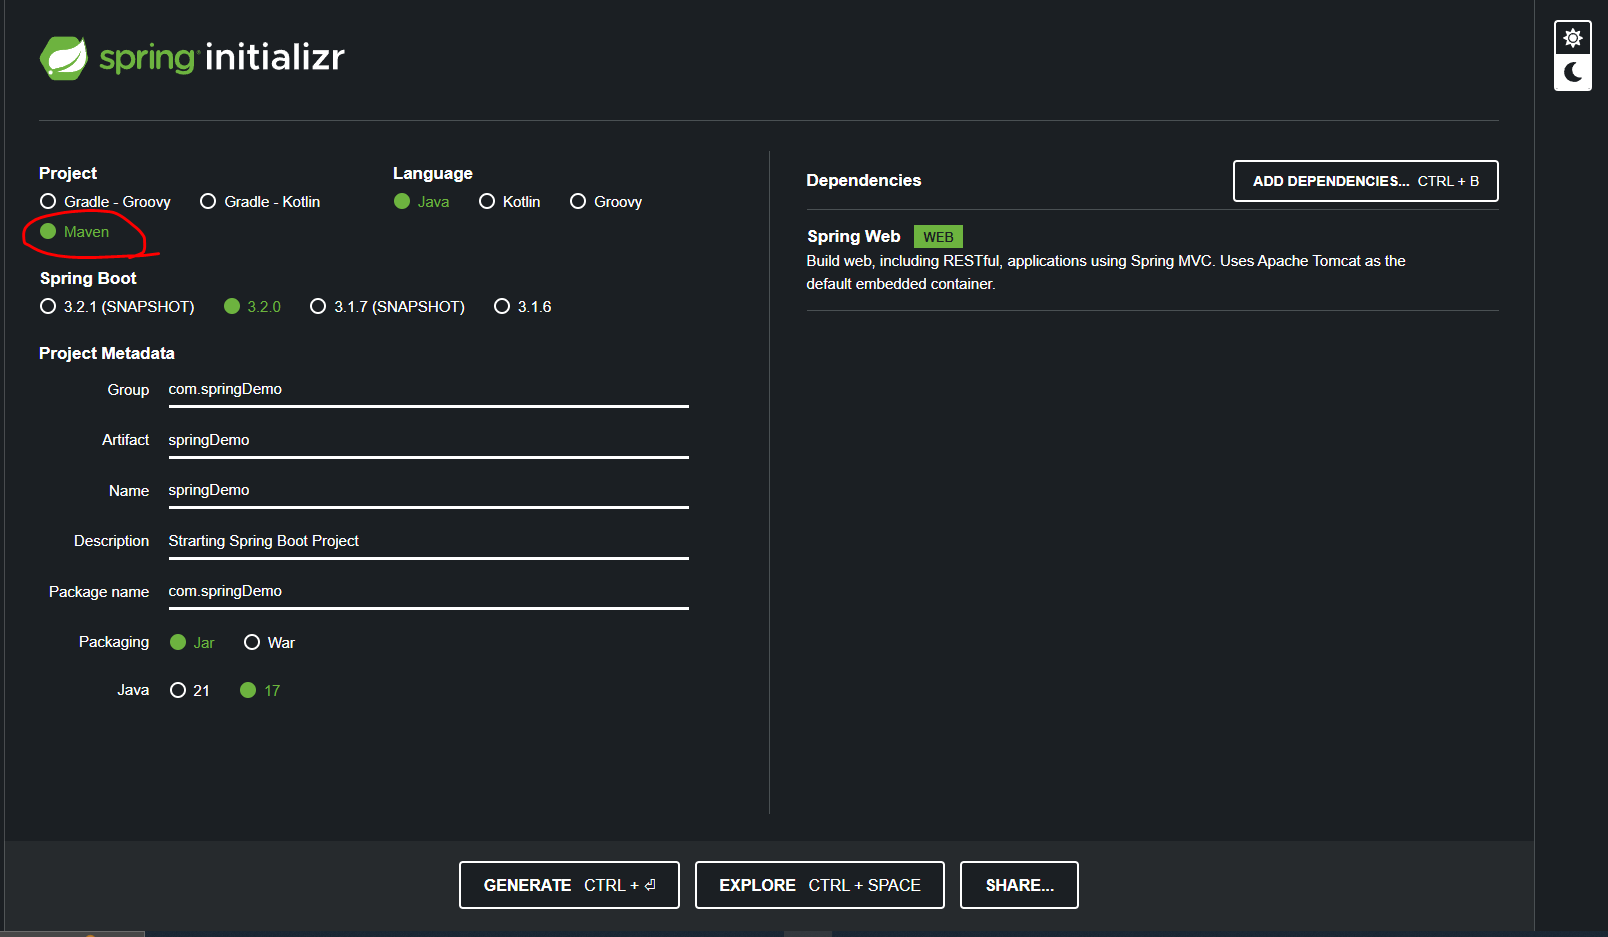Open the Add Dependencies dialog
Viewport: 1608px width, 937px height.
[1365, 181]
